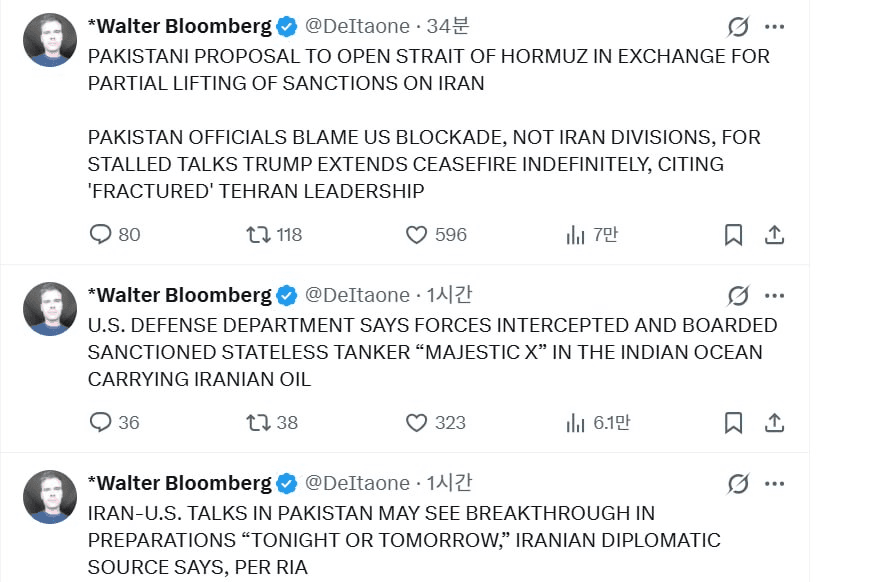
Task: Like the tweet with 596 likes
Action: [417, 235]
